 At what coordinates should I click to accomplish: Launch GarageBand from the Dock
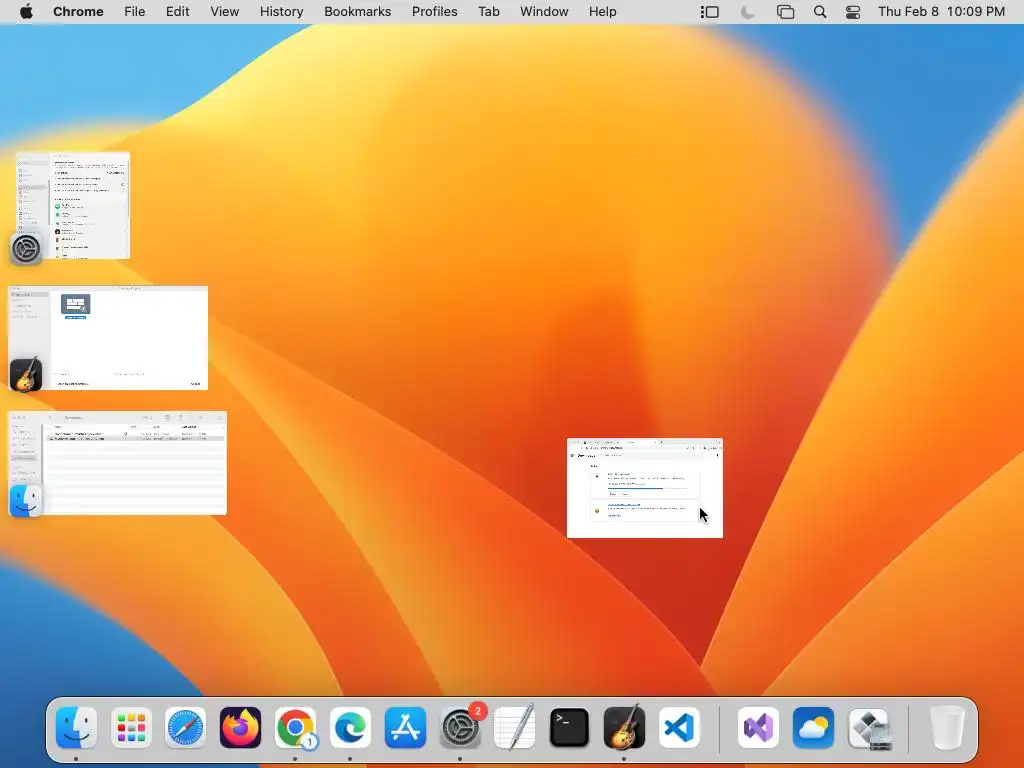point(624,727)
